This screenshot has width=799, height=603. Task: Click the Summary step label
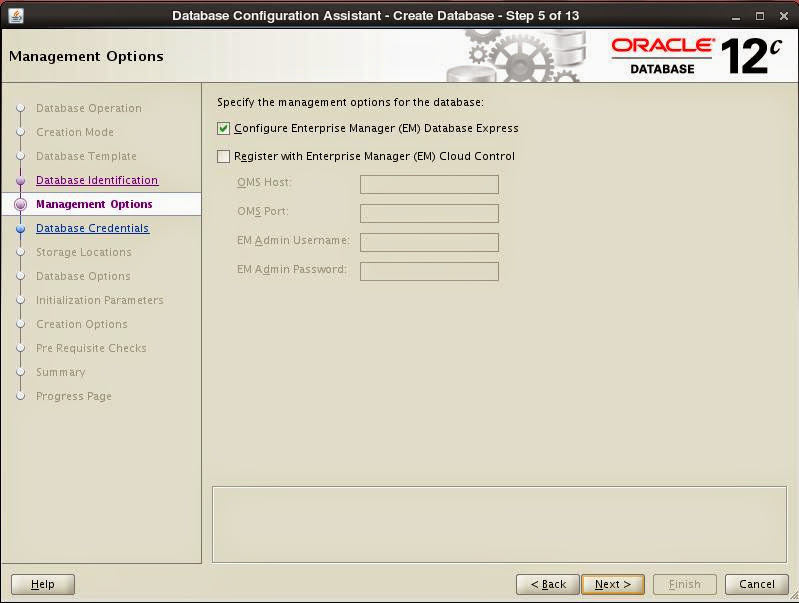point(61,372)
